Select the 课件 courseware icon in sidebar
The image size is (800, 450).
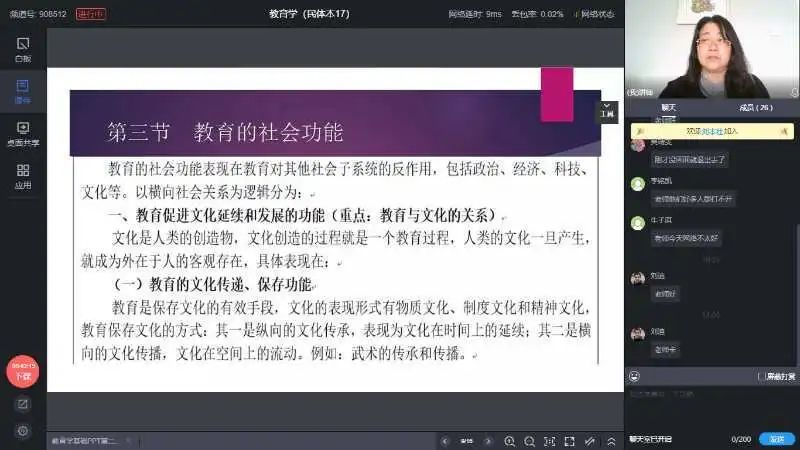click(23, 92)
